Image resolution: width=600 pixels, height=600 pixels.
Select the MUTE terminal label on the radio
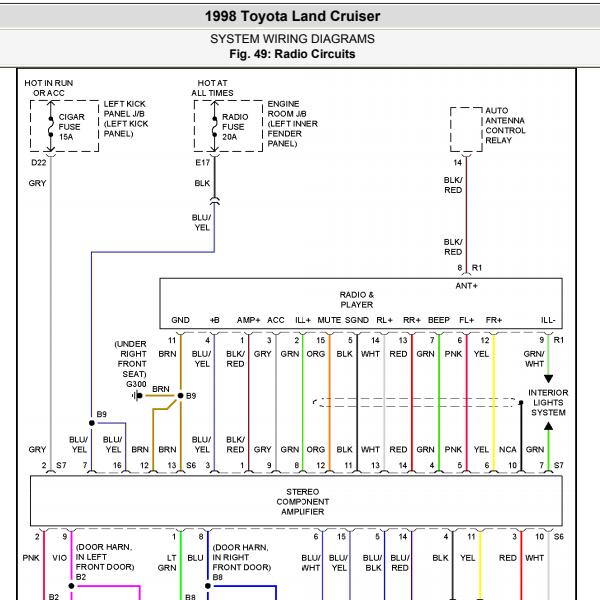pos(329,320)
